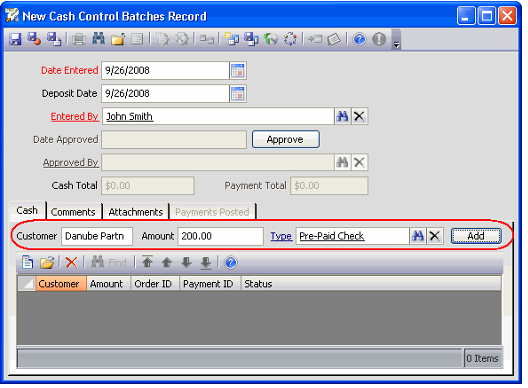Screen dimensions: 528x388
Task: Click the grayed linked boxes icon
Action: 207,39
